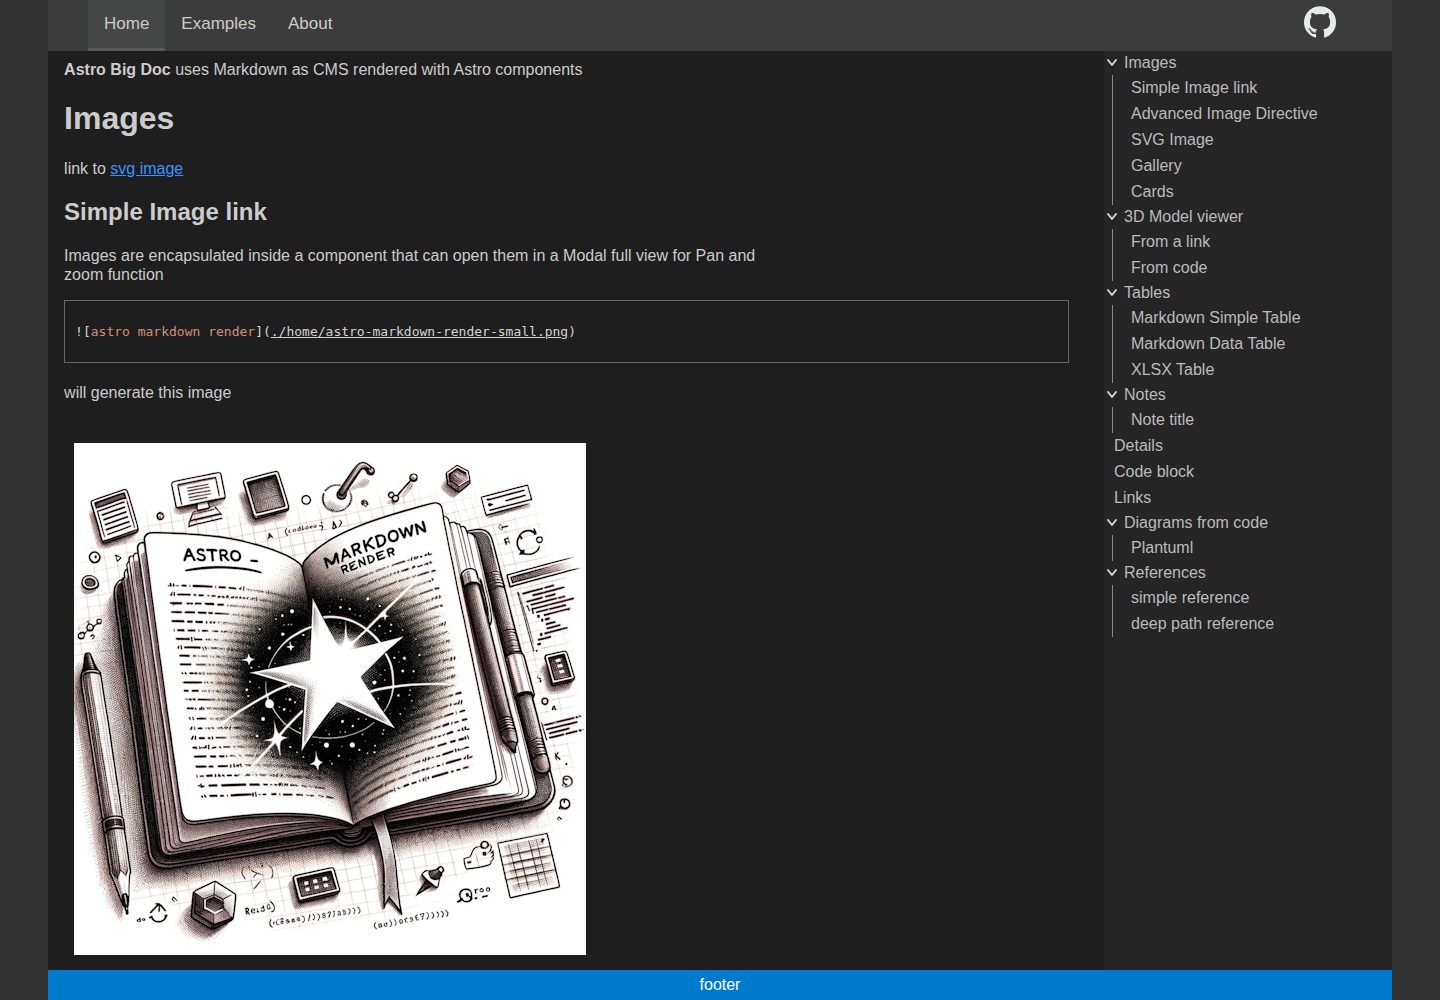Go to the Home tab

click(126, 24)
